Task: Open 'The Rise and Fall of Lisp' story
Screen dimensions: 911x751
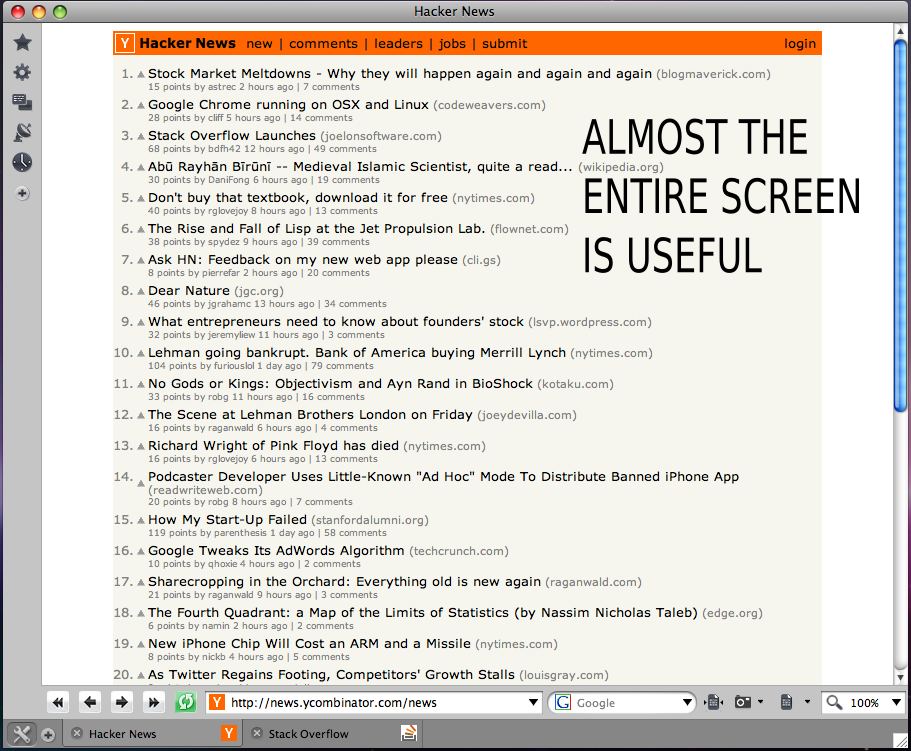Action: tap(317, 228)
